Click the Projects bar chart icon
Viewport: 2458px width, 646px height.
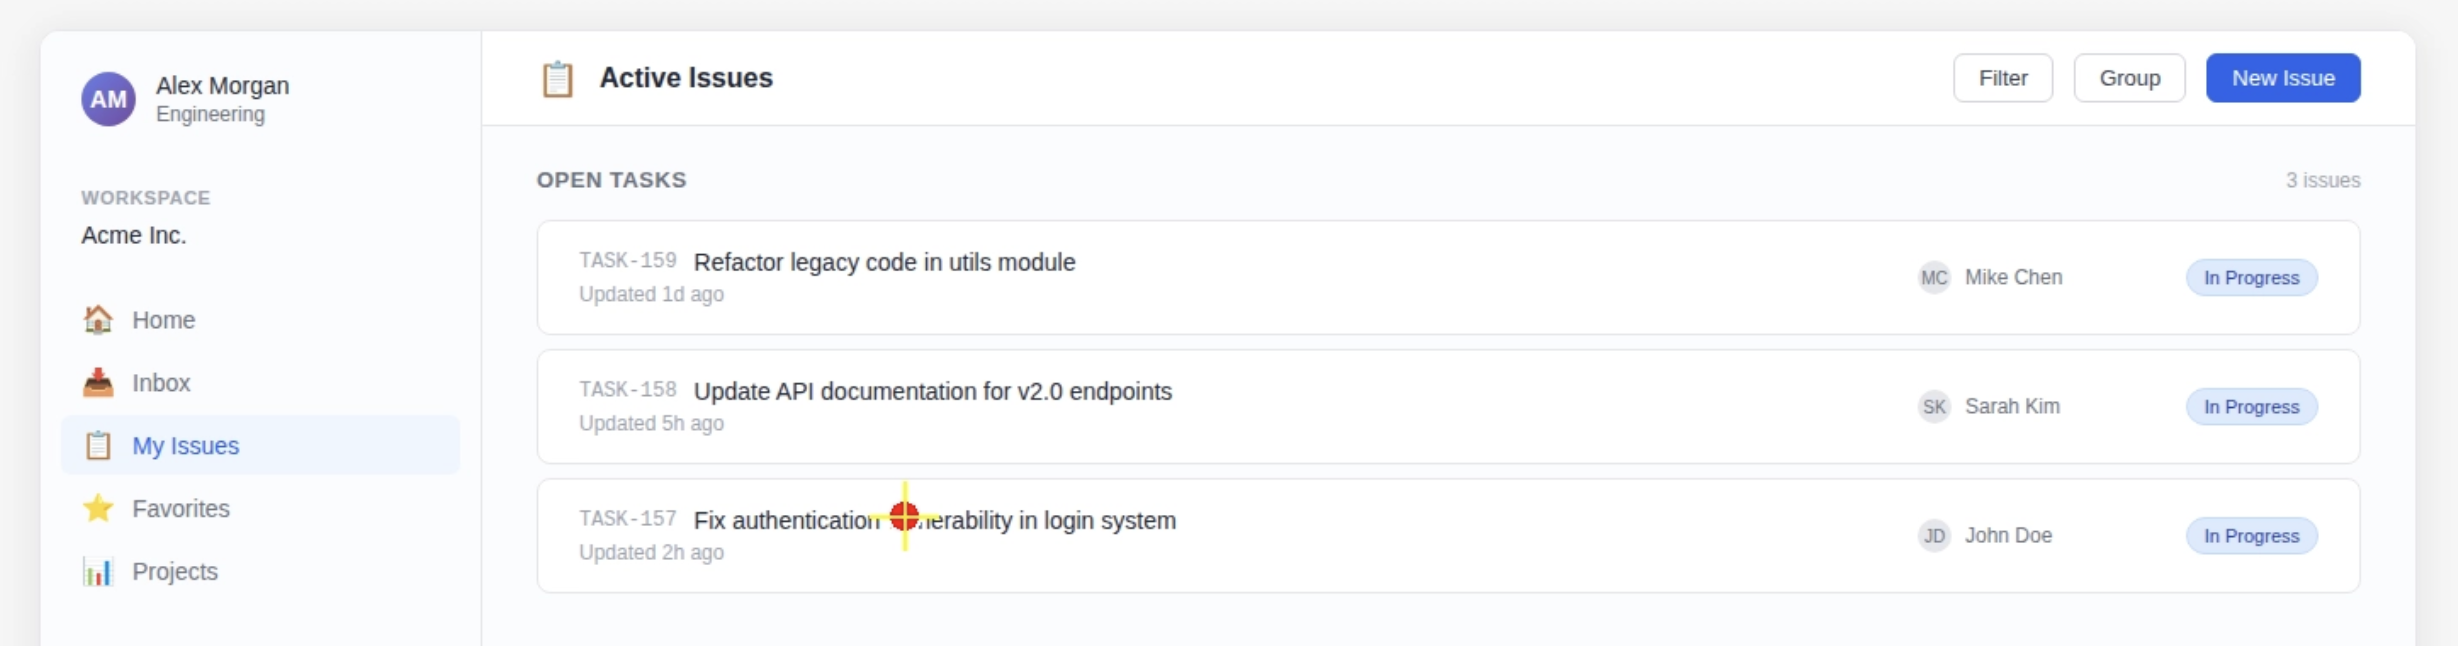point(98,572)
